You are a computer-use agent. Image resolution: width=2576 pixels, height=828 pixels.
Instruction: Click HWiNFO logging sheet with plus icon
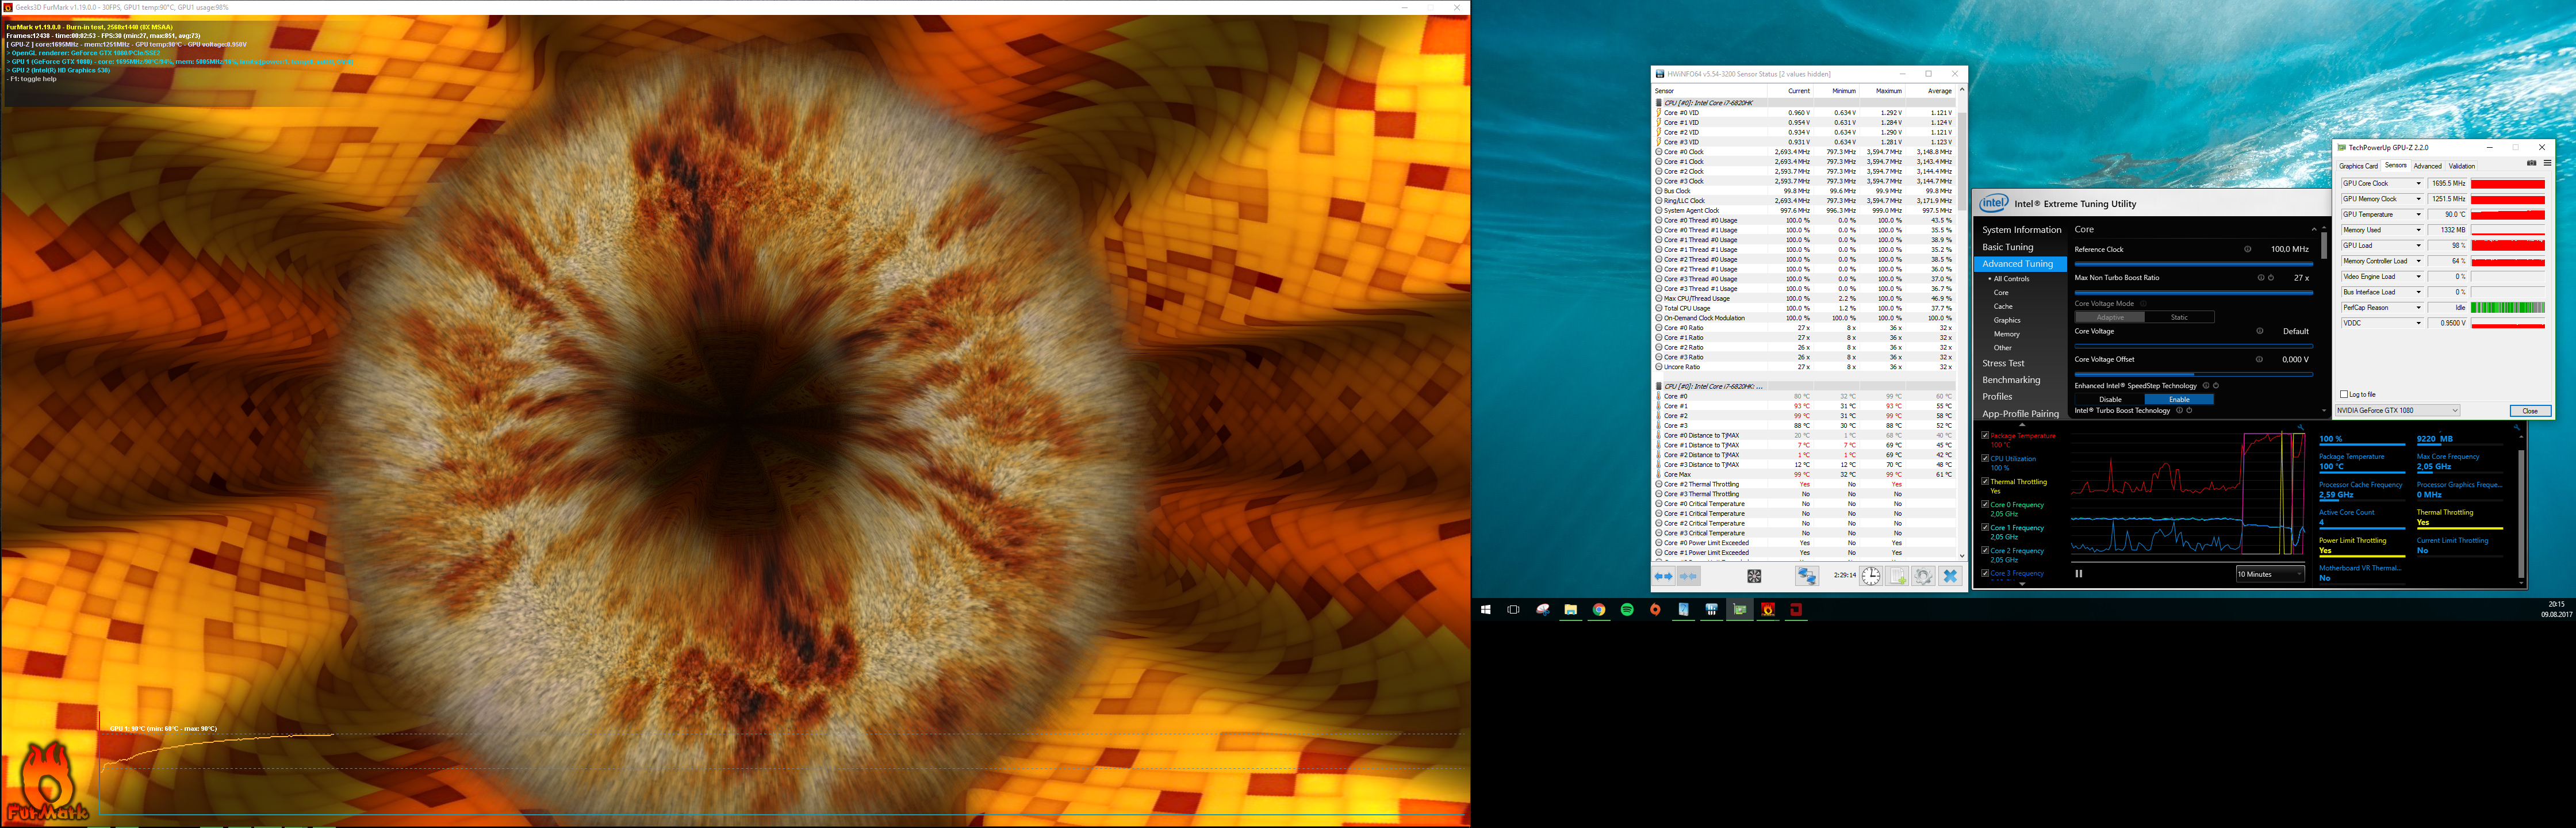(x=1897, y=576)
